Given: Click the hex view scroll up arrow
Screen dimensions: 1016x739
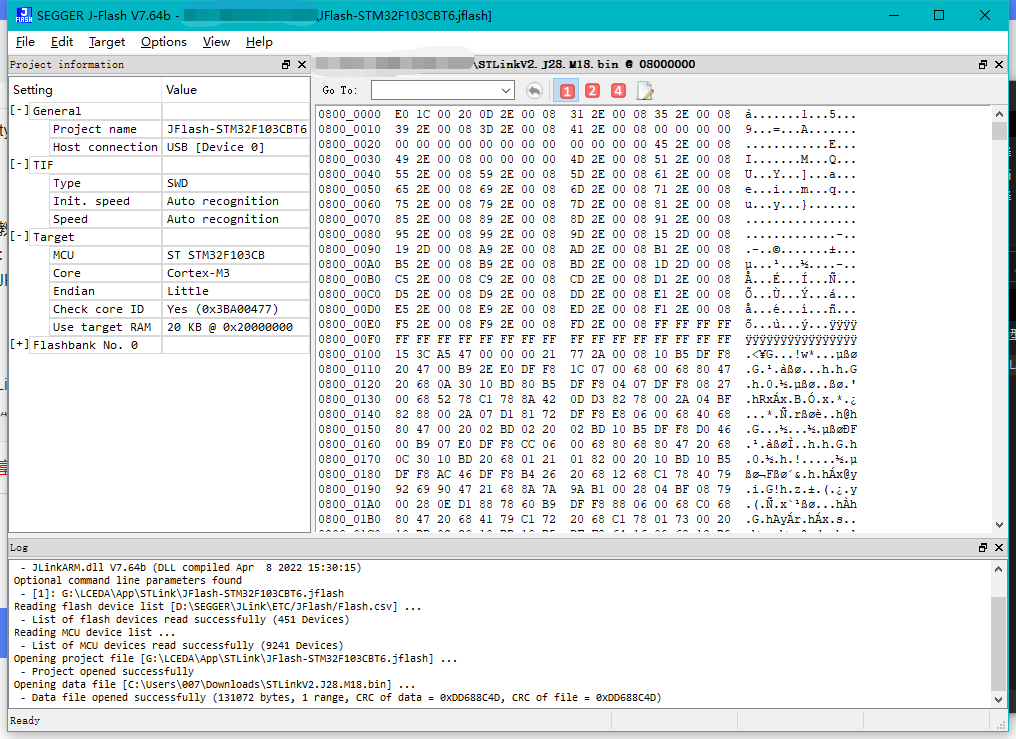Looking at the screenshot, I should point(999,114).
